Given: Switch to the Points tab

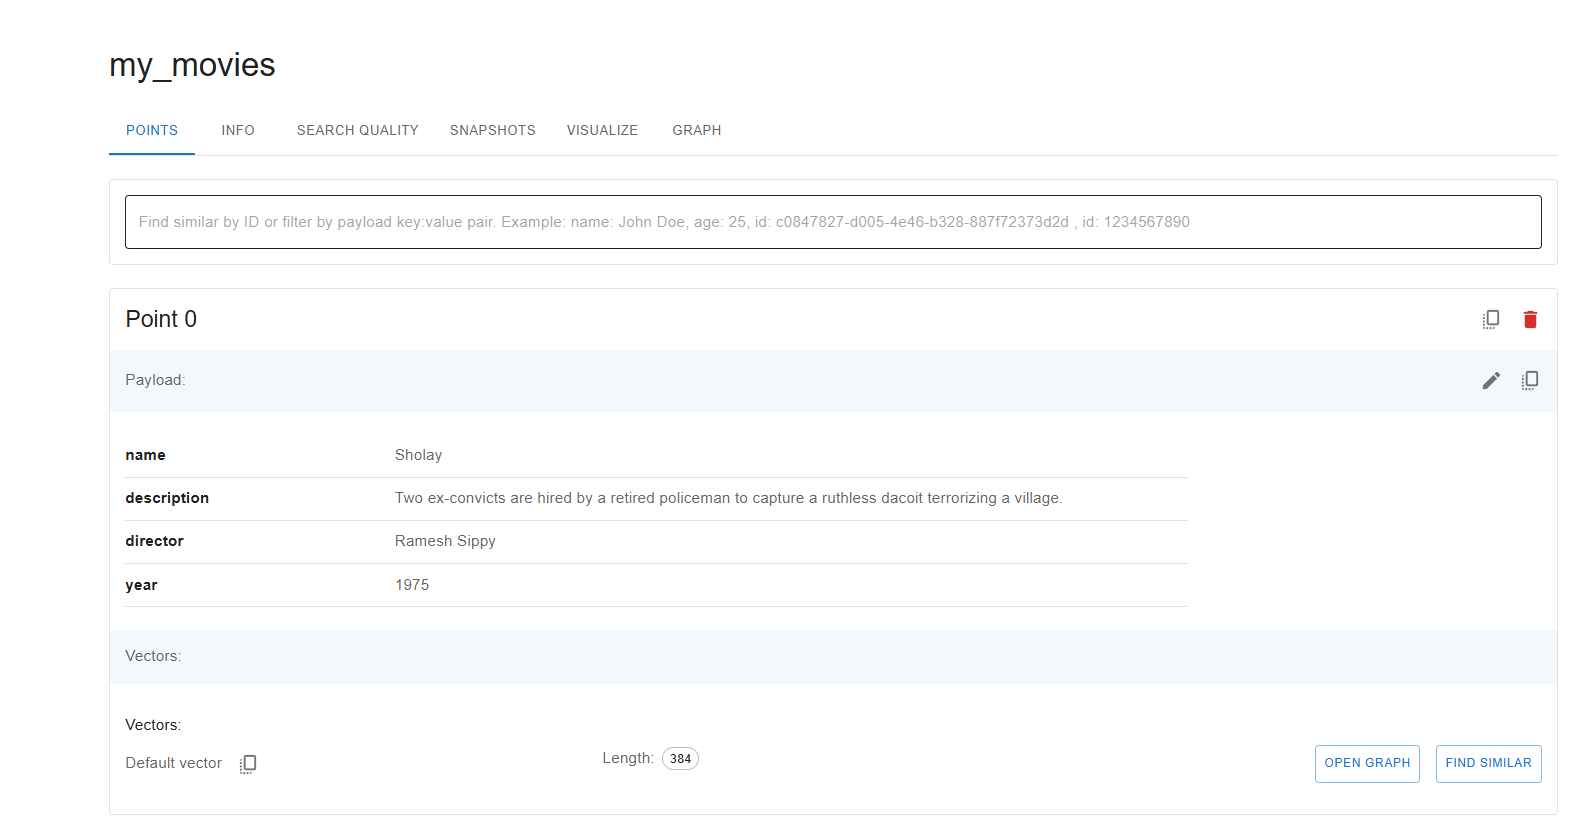Looking at the screenshot, I should [x=152, y=131].
